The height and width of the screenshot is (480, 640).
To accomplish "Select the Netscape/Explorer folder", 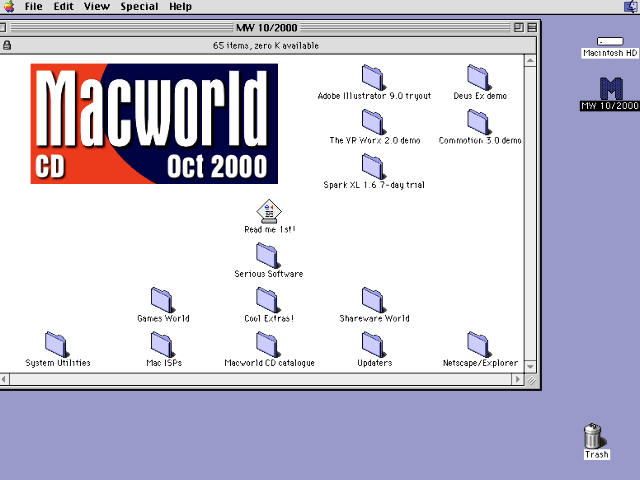I will (x=478, y=344).
